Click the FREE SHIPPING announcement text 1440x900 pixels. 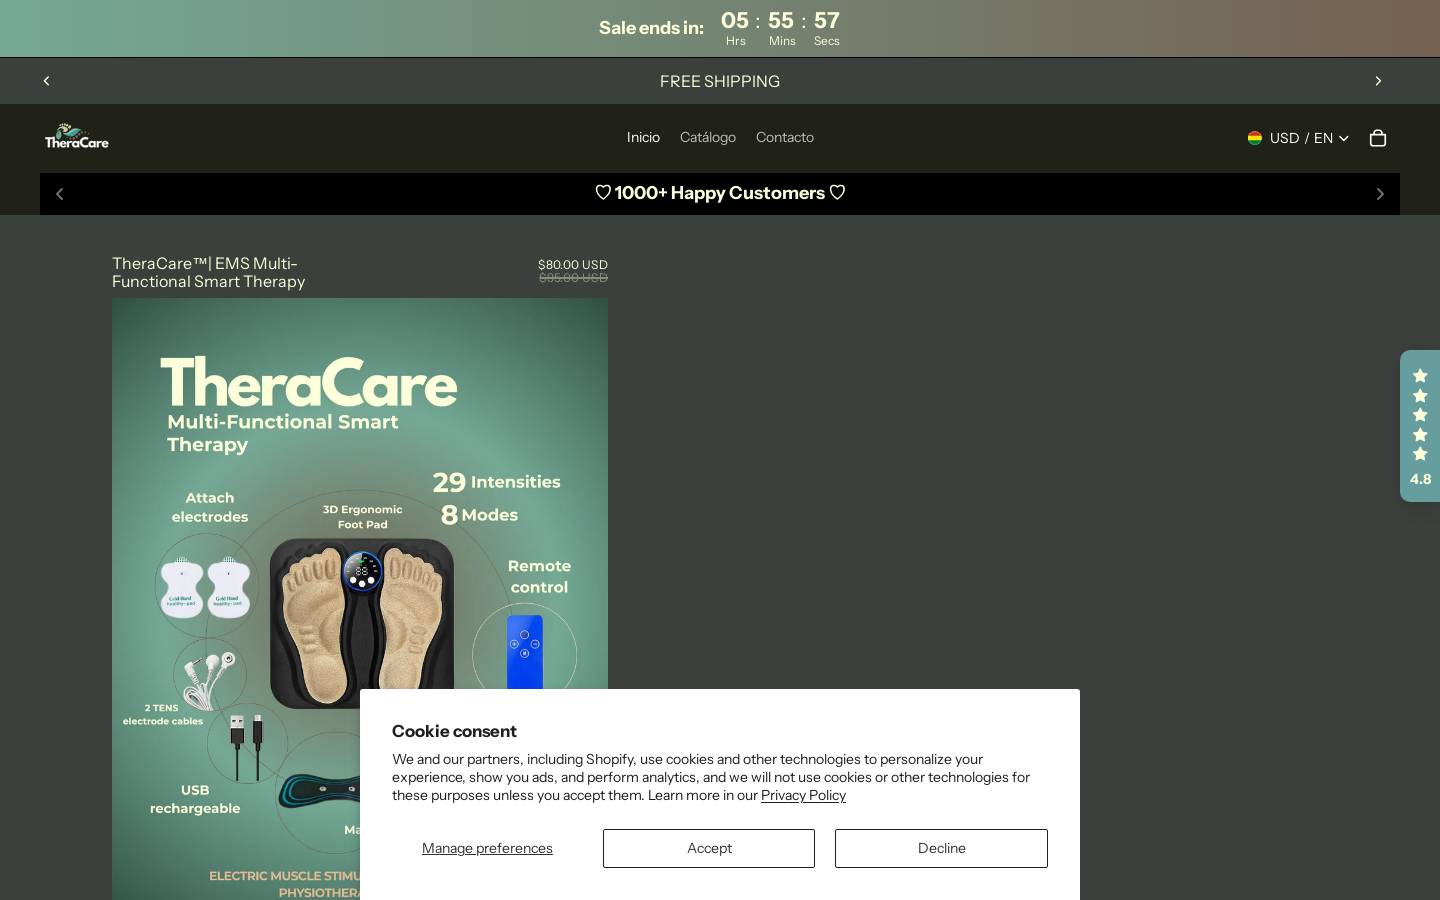tap(720, 81)
